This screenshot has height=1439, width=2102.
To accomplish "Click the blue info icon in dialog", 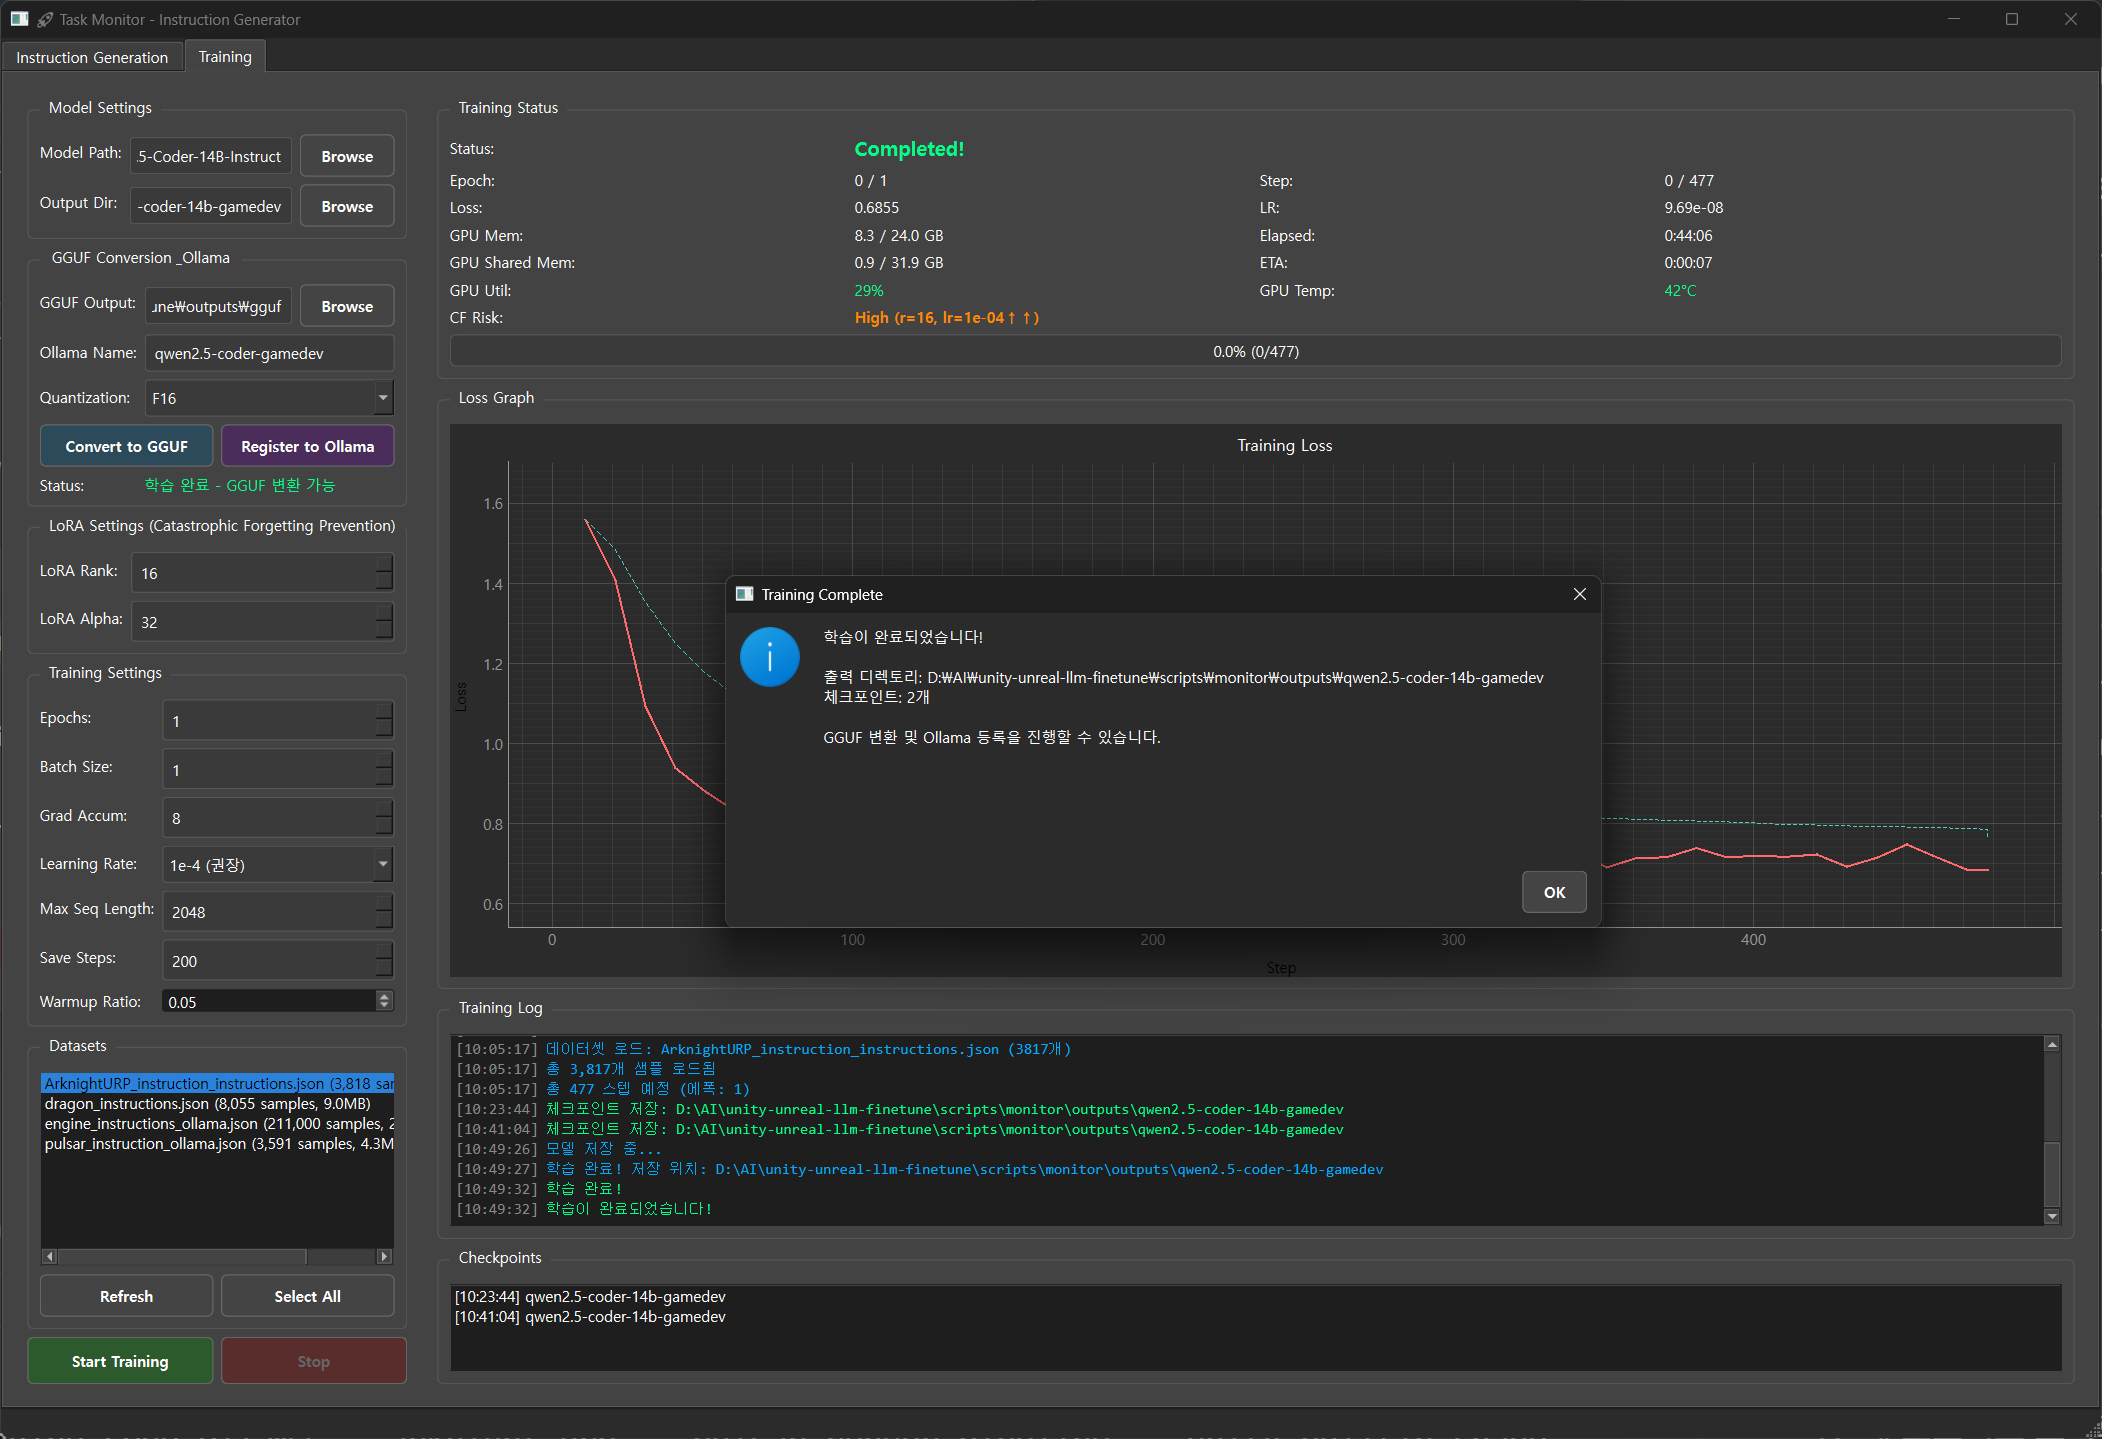I will click(769, 657).
